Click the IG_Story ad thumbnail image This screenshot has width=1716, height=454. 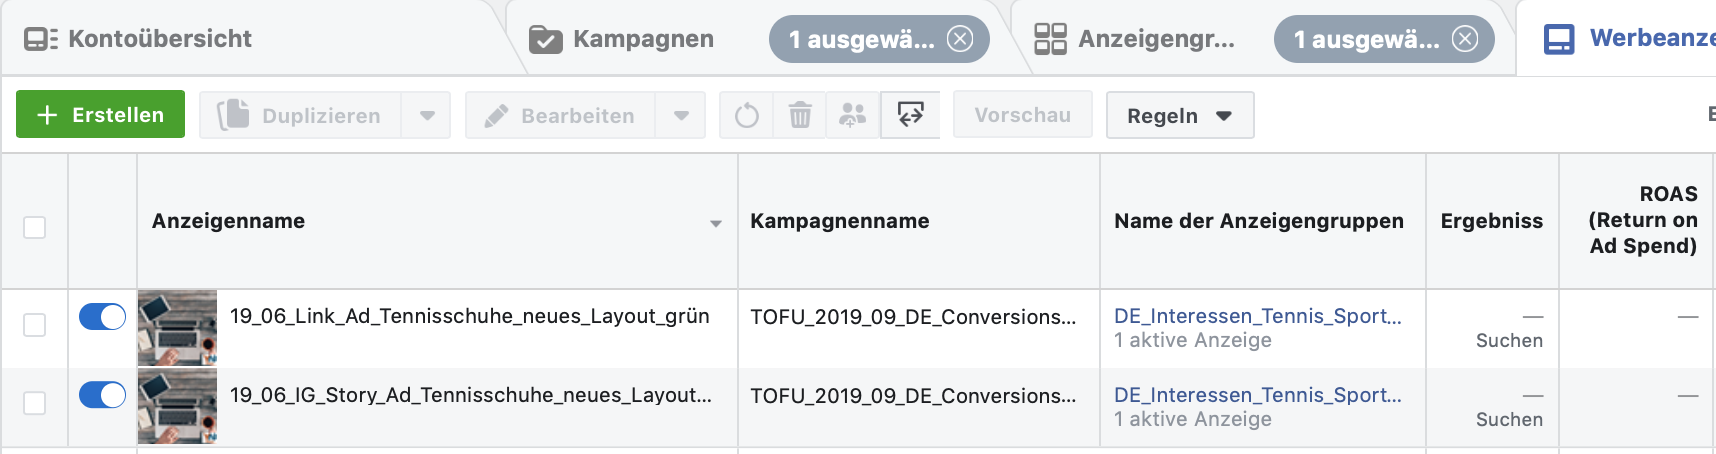coord(177,406)
